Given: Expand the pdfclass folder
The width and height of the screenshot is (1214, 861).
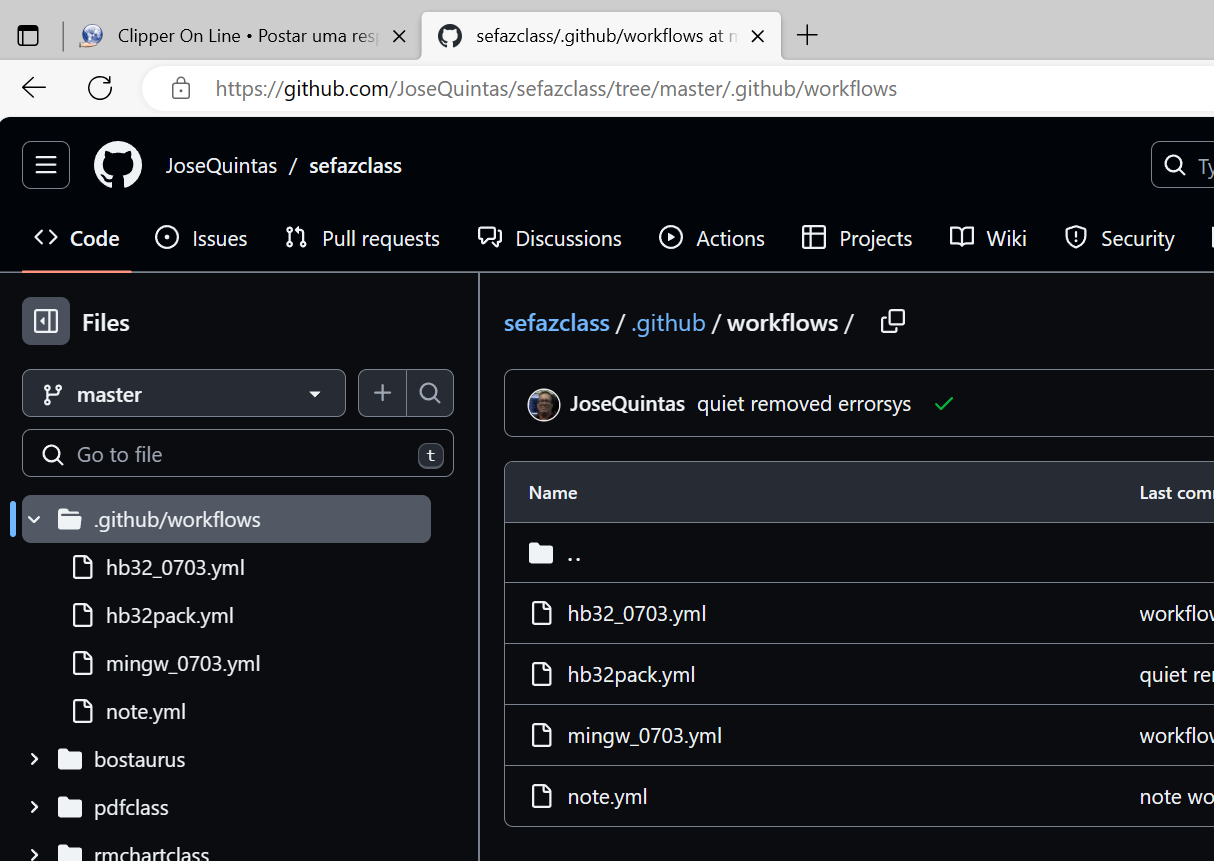Looking at the screenshot, I should click(35, 807).
